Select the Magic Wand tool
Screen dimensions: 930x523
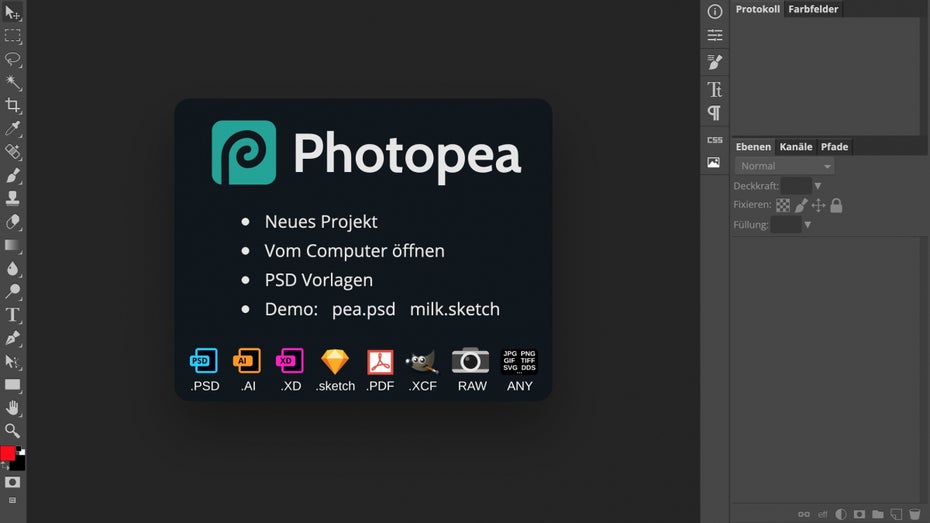[13, 82]
